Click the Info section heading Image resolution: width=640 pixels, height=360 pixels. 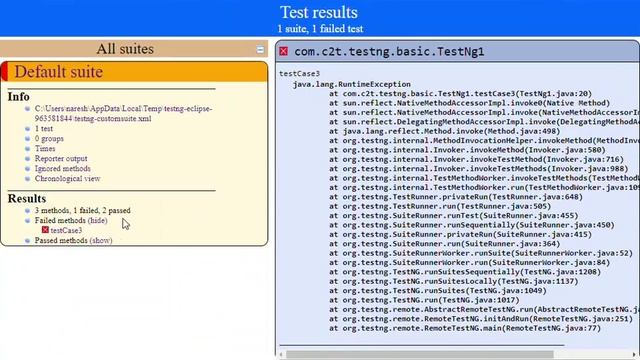point(18,97)
